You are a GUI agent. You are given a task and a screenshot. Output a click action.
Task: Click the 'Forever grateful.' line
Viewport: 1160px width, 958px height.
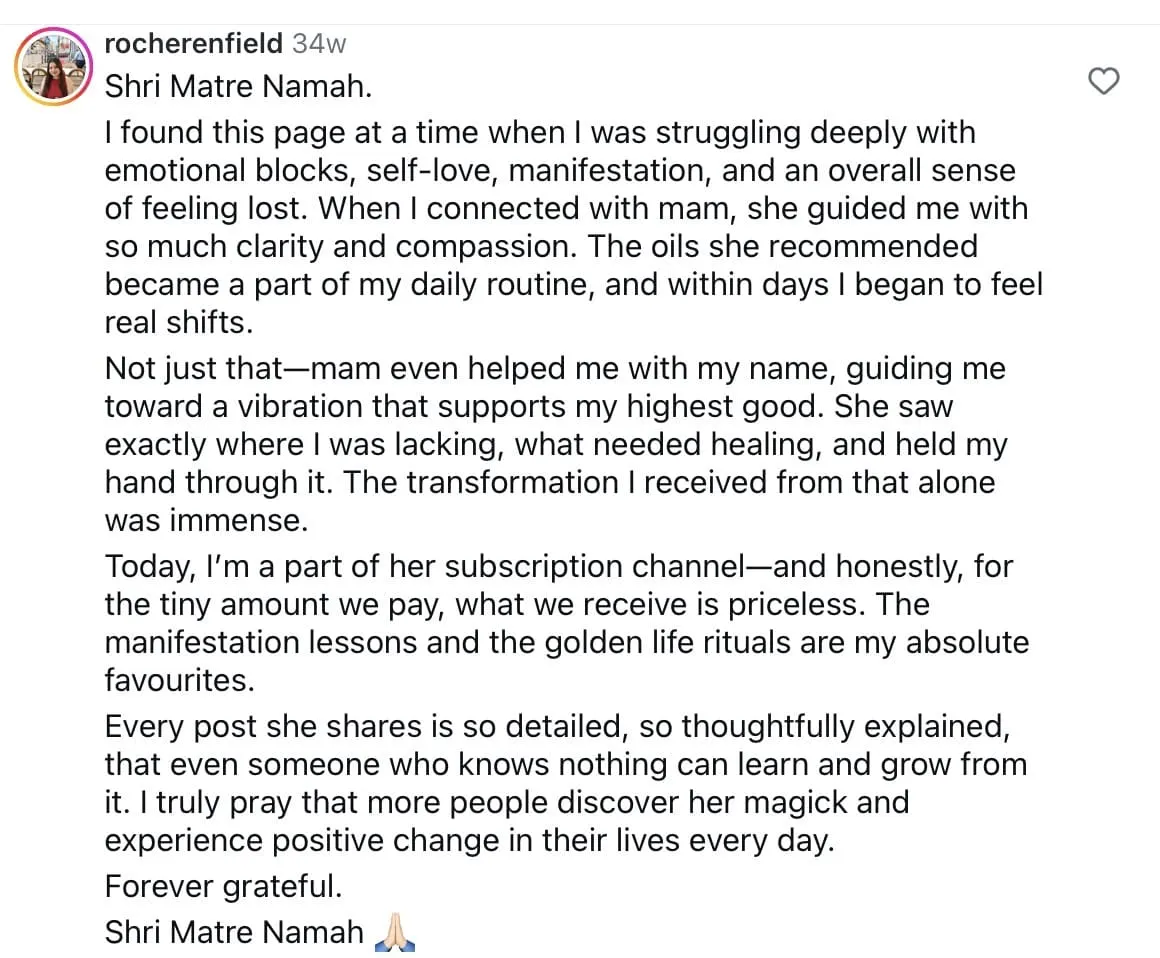(223, 886)
